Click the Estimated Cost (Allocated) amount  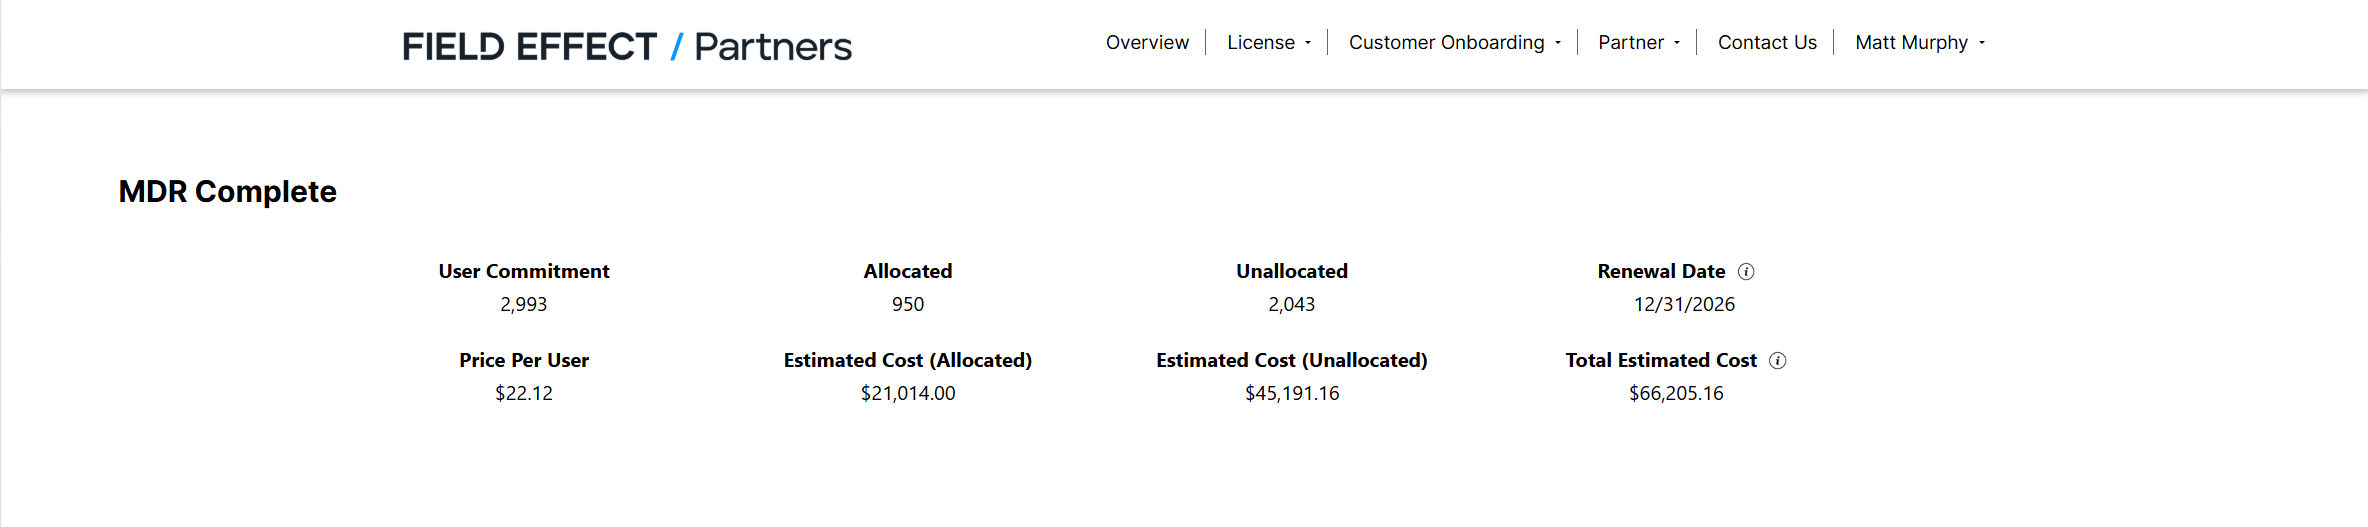pyautogui.click(x=908, y=393)
